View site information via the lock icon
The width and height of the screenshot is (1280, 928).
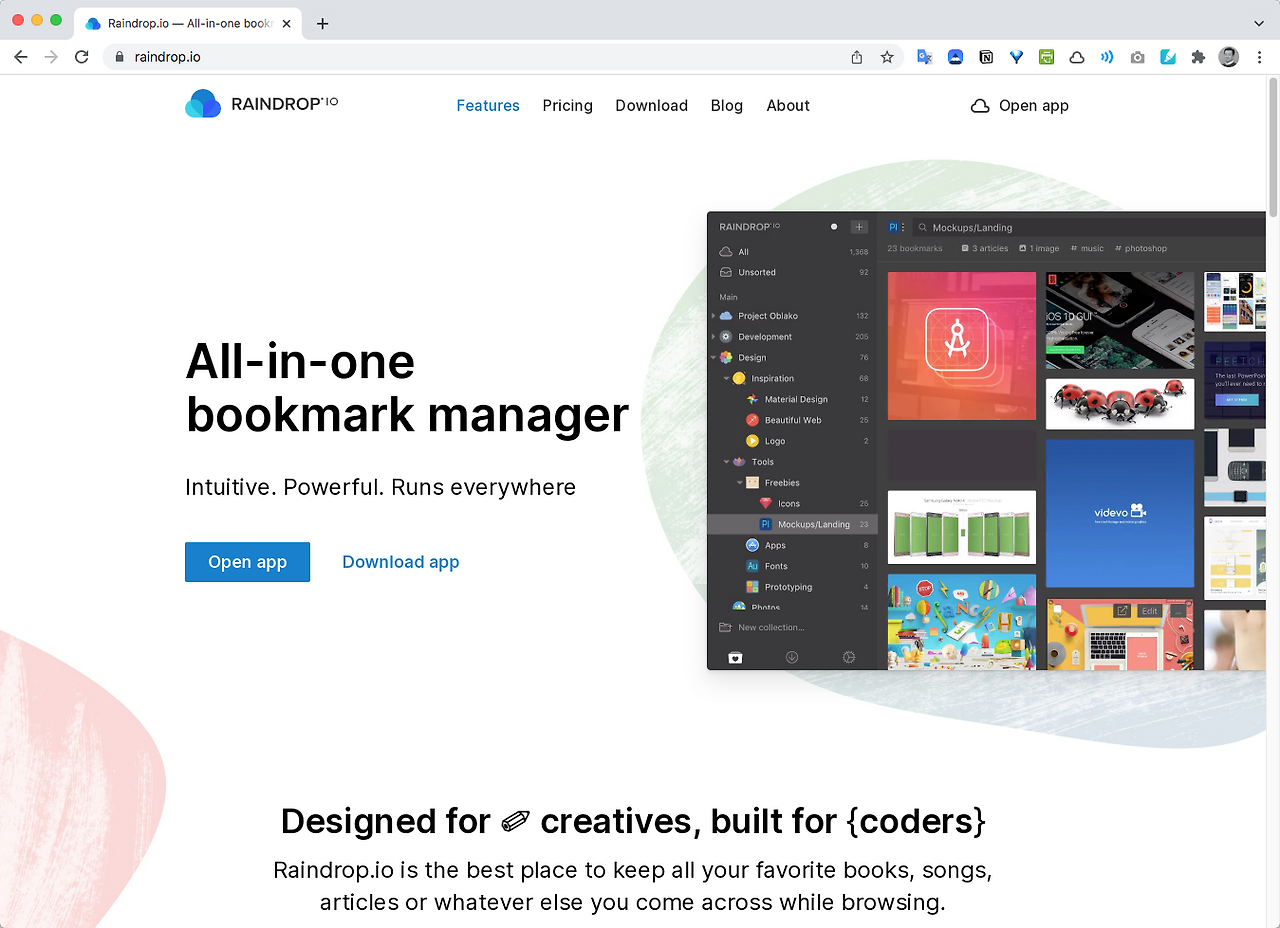coord(120,57)
